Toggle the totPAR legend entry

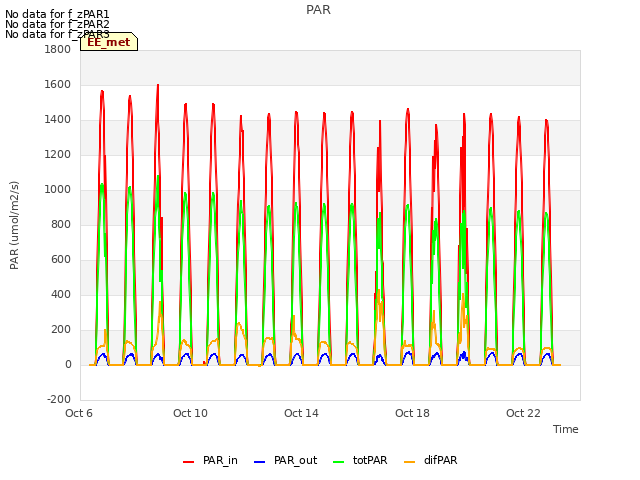click(x=360, y=460)
